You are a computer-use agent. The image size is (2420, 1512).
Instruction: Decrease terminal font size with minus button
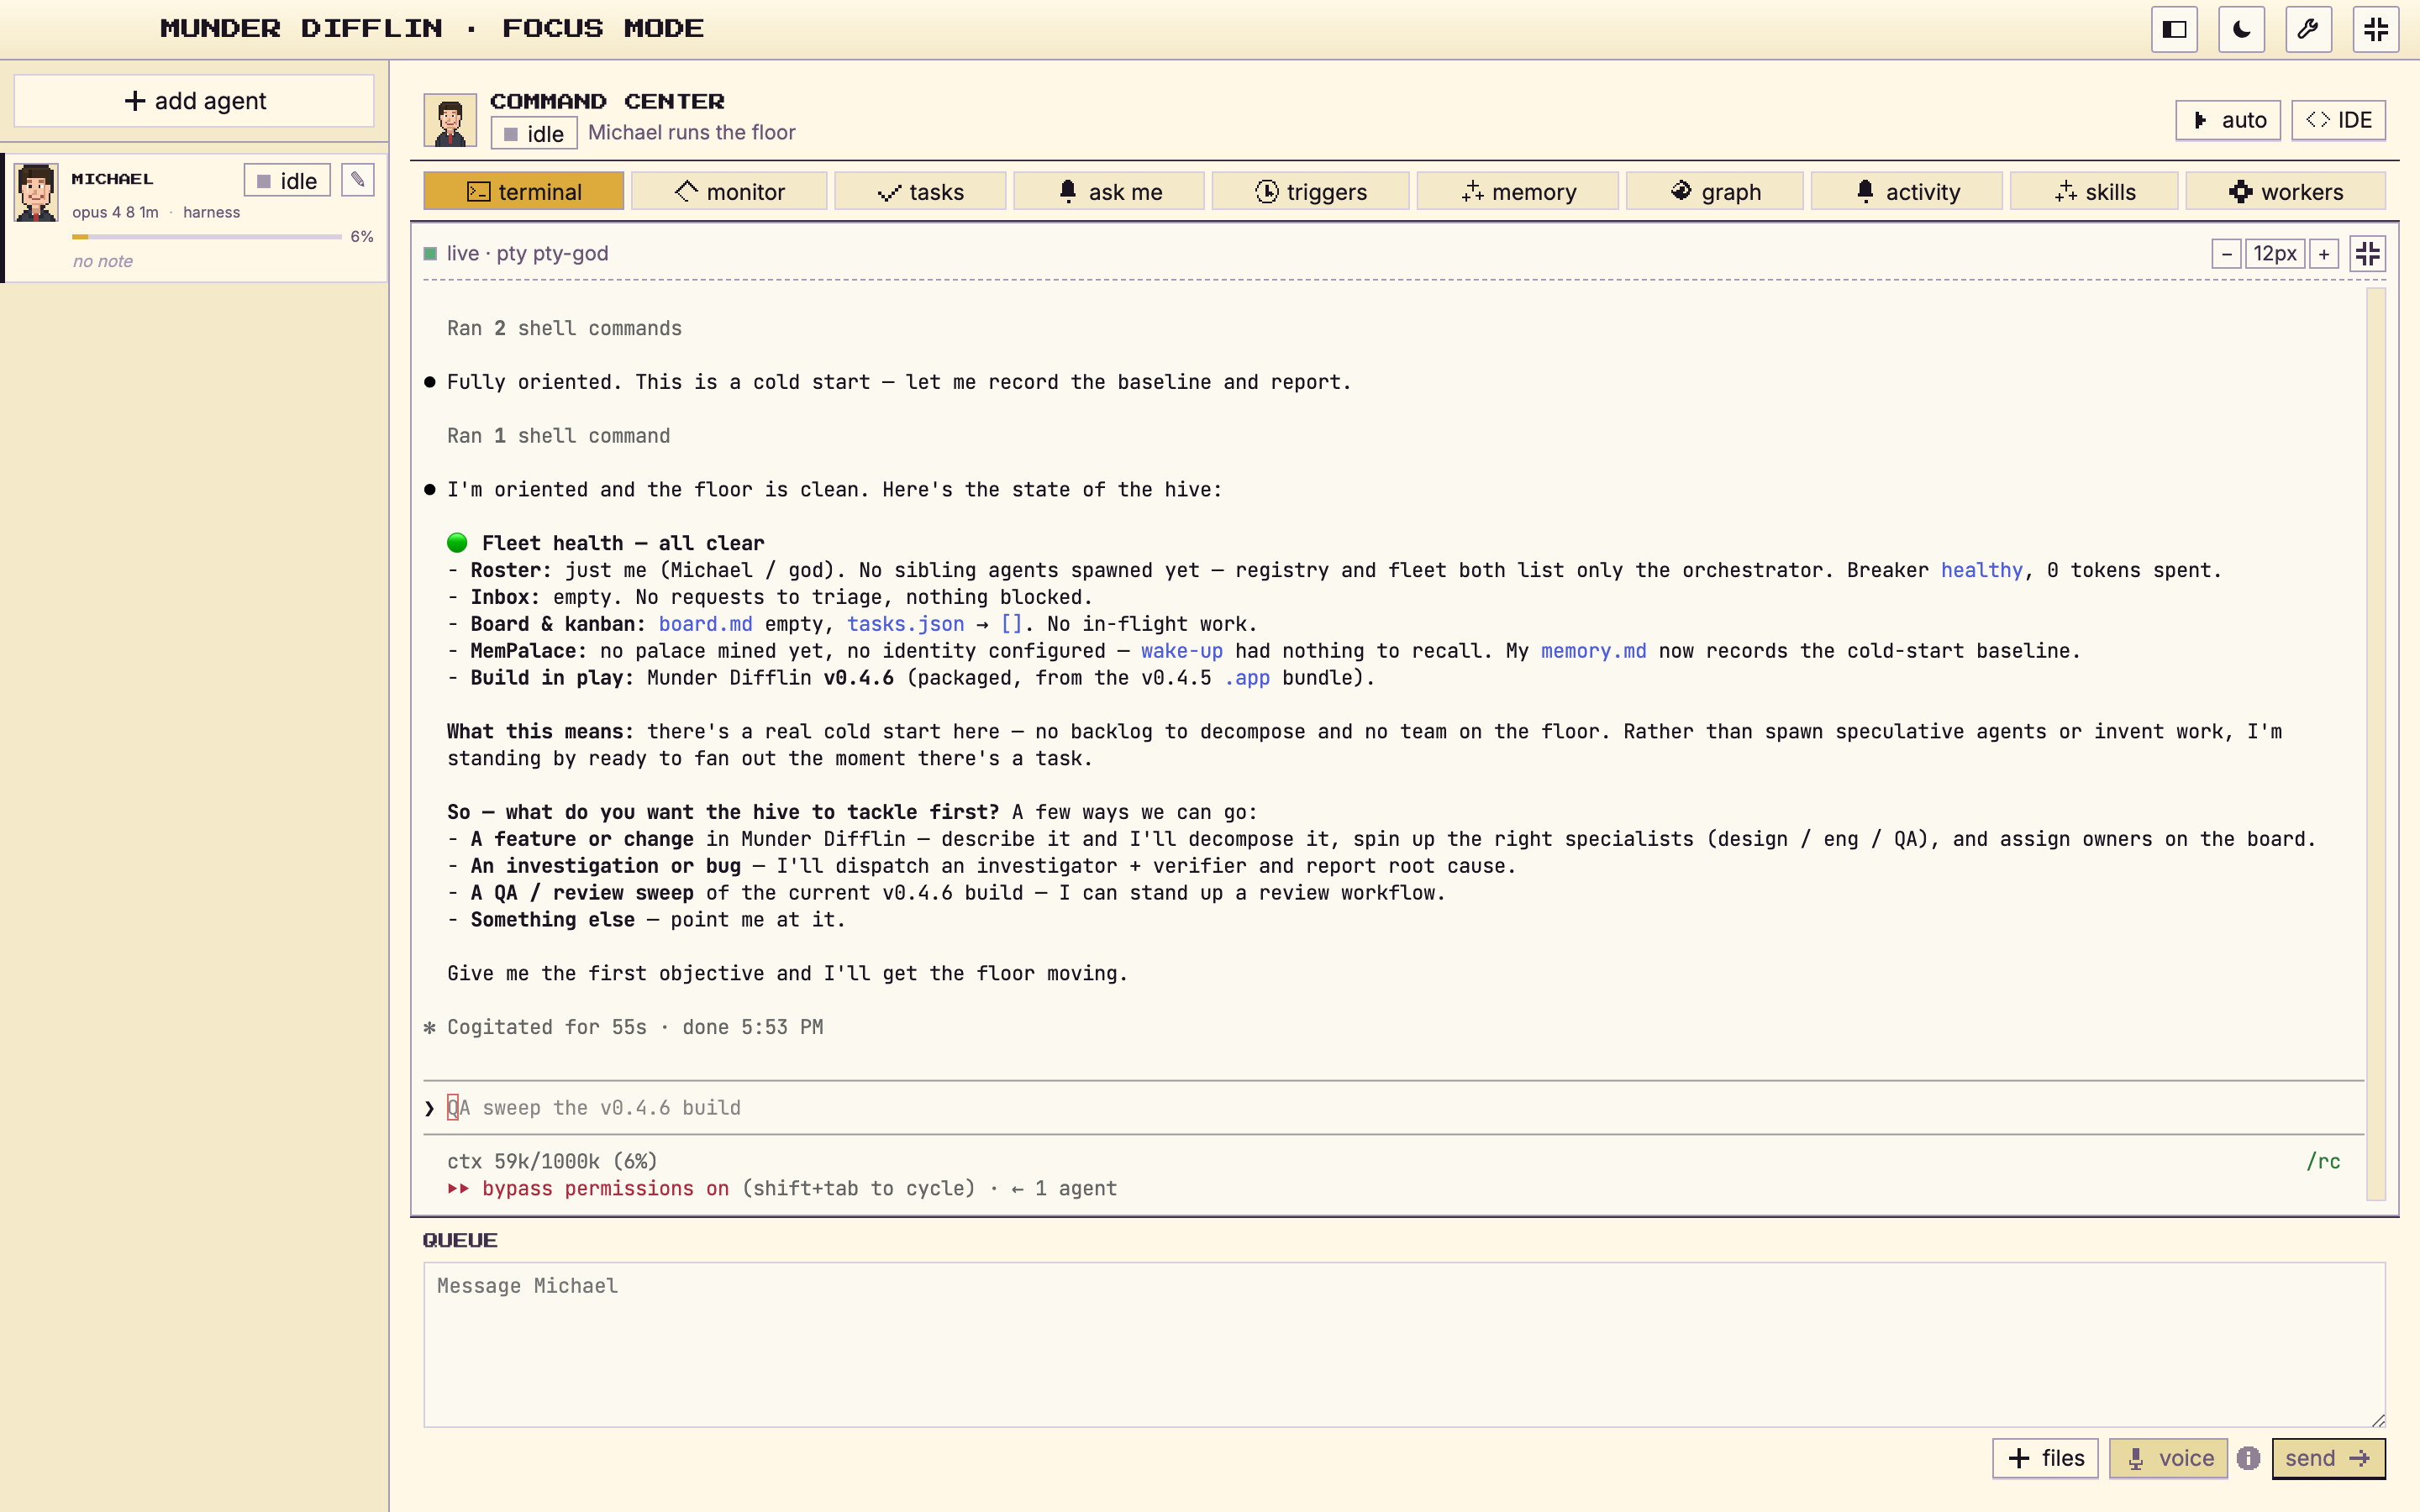point(2226,254)
